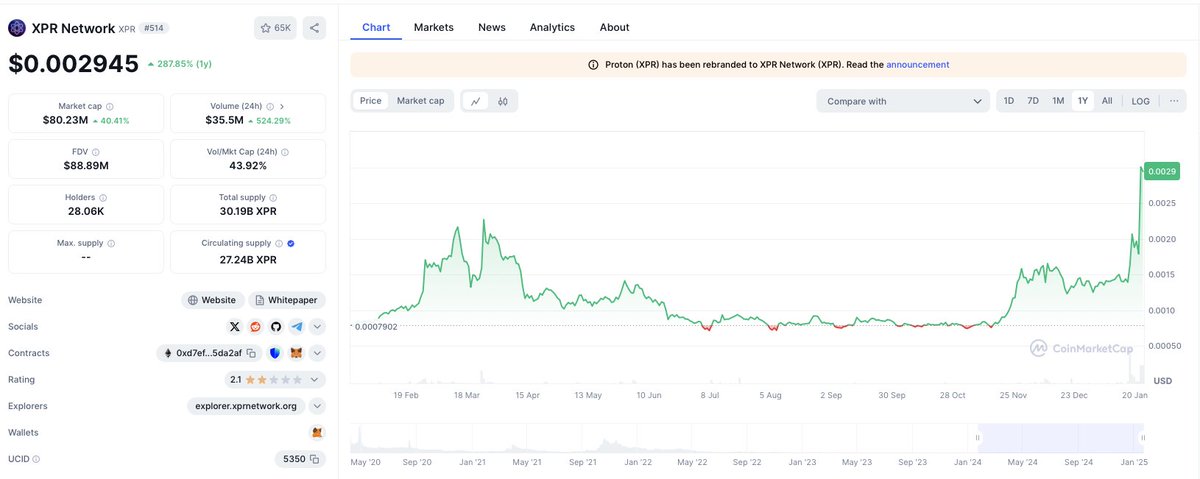Open the News tab

pyautogui.click(x=492, y=27)
